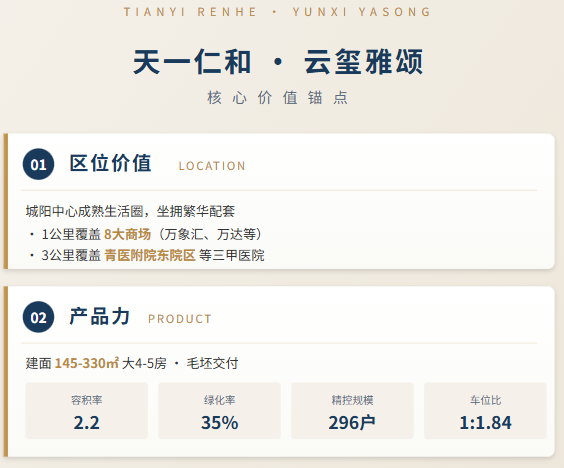This screenshot has height=468, width=564.
Task: Click the main title 天一仁和 · 云玺雅颂
Action: click(x=278, y=62)
